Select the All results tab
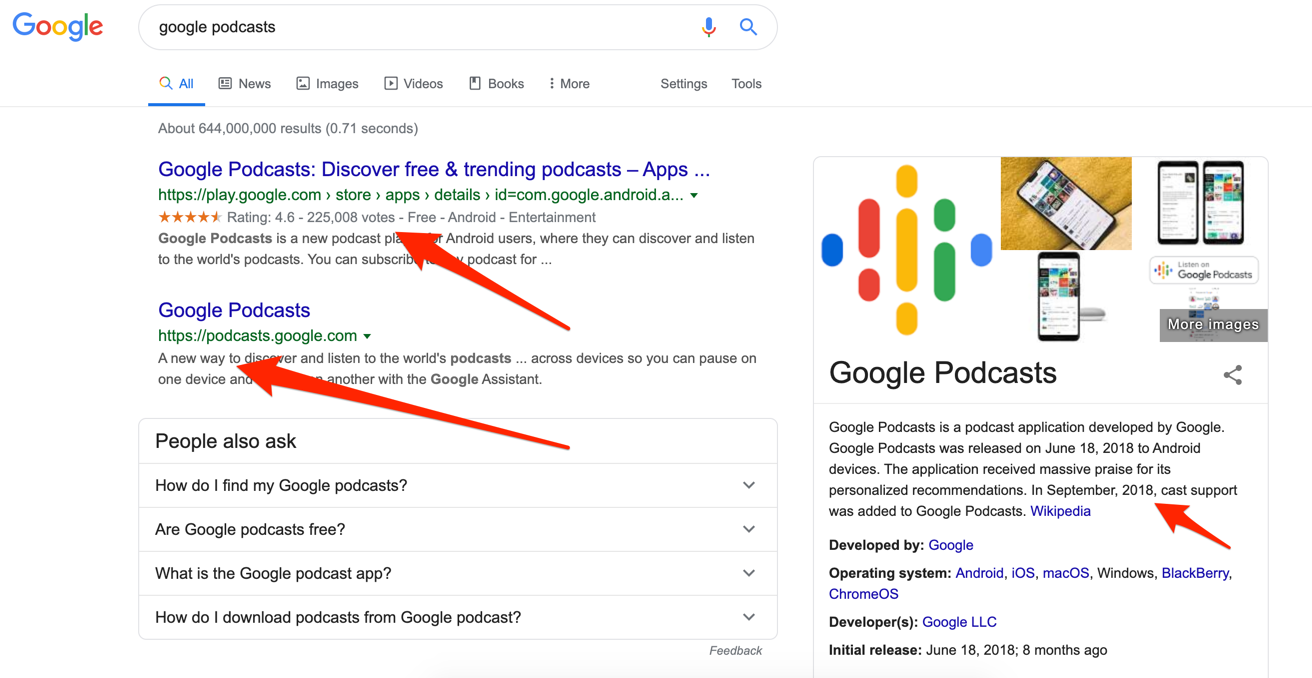 pyautogui.click(x=177, y=84)
